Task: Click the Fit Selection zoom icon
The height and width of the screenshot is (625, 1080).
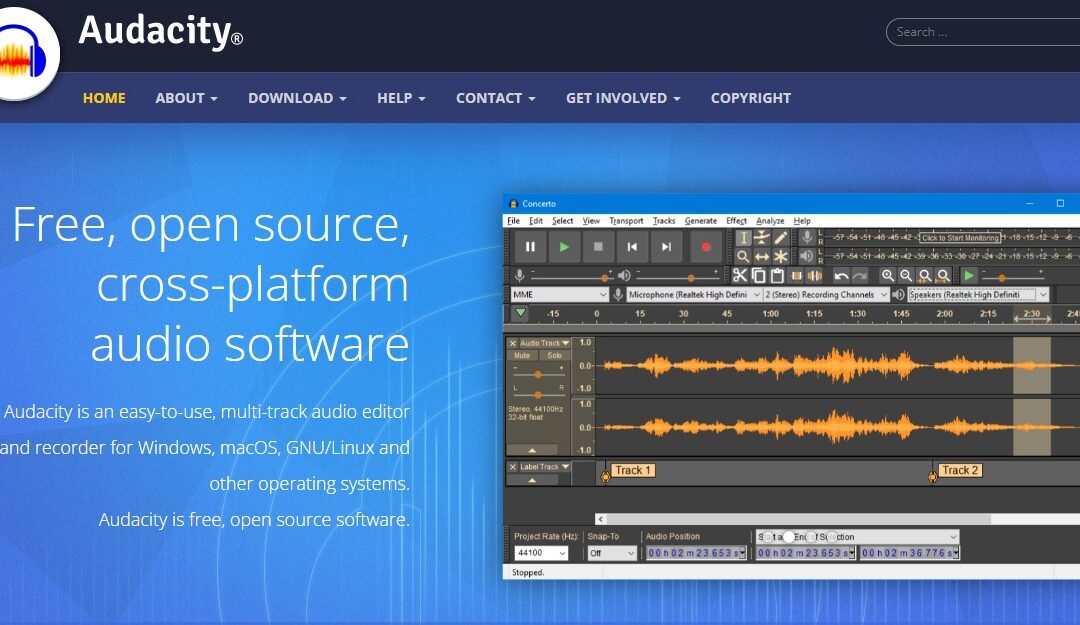Action: 925,276
